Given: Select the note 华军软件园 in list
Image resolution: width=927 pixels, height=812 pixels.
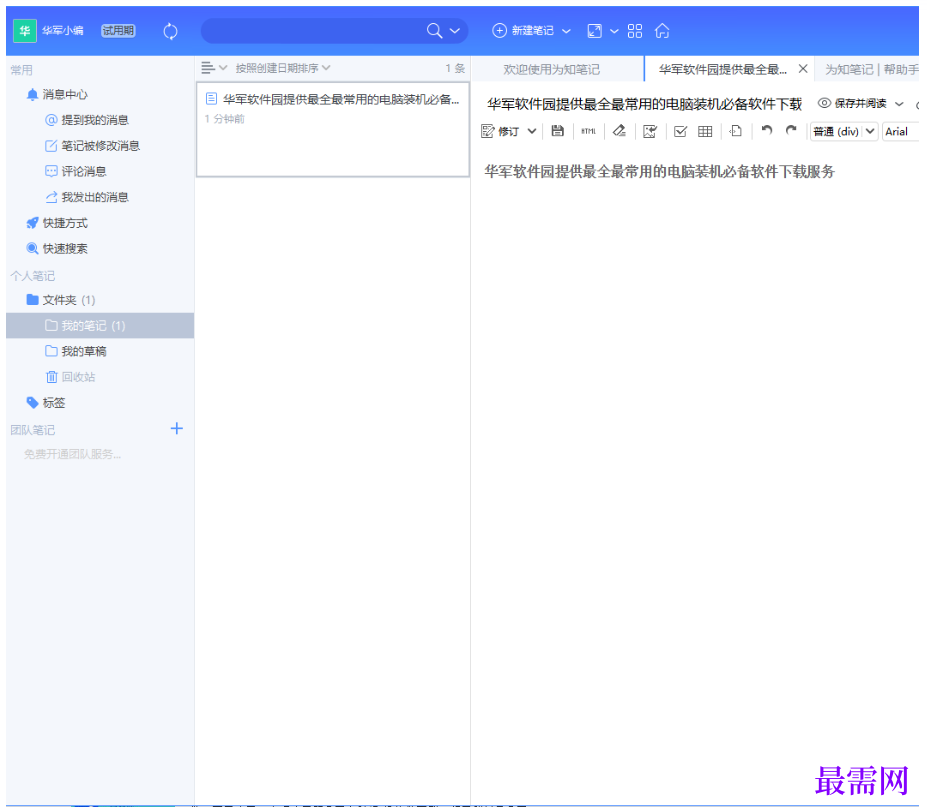Looking at the screenshot, I should (333, 129).
